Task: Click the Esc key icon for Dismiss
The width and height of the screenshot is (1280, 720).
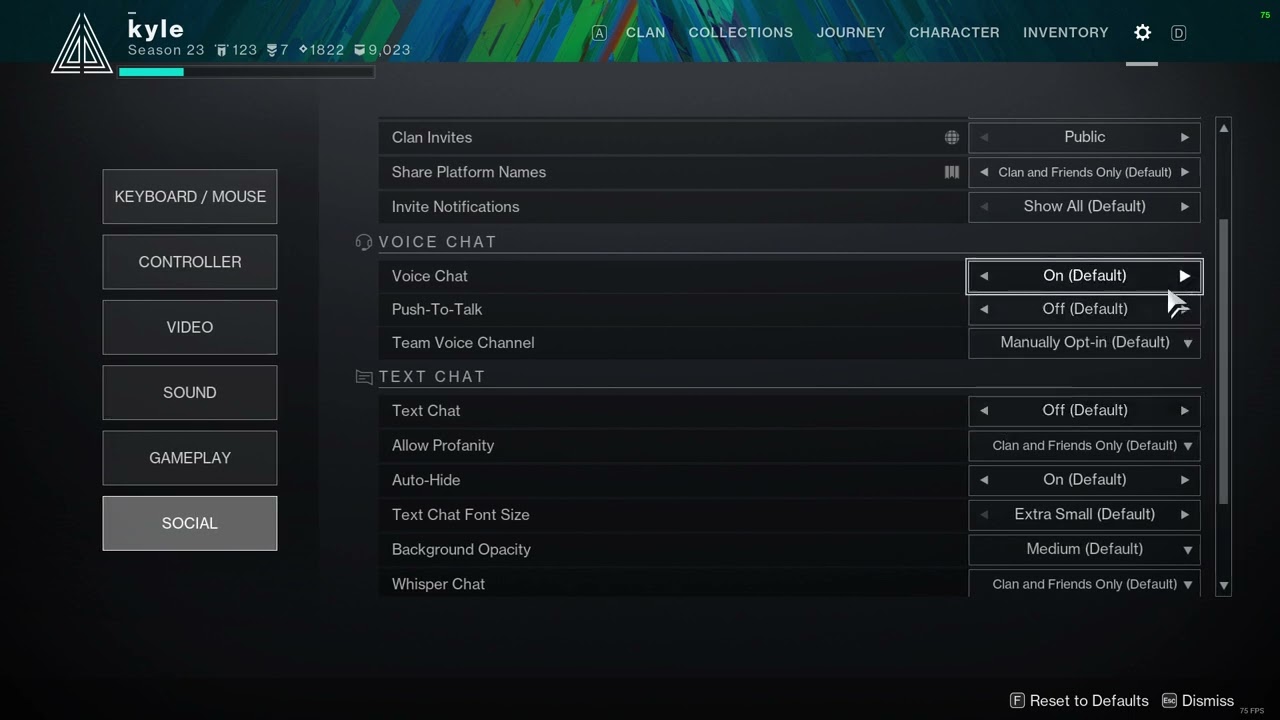Action: coord(1169,701)
